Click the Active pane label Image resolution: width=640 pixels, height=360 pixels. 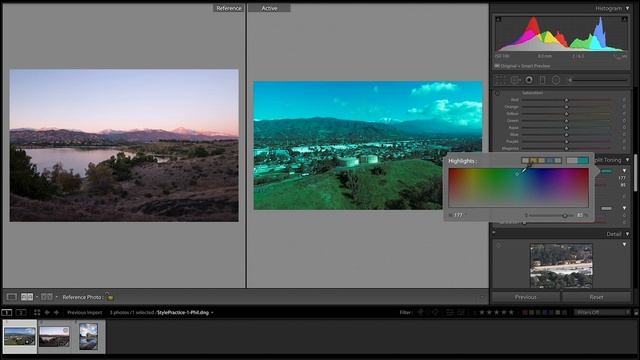coord(269,8)
